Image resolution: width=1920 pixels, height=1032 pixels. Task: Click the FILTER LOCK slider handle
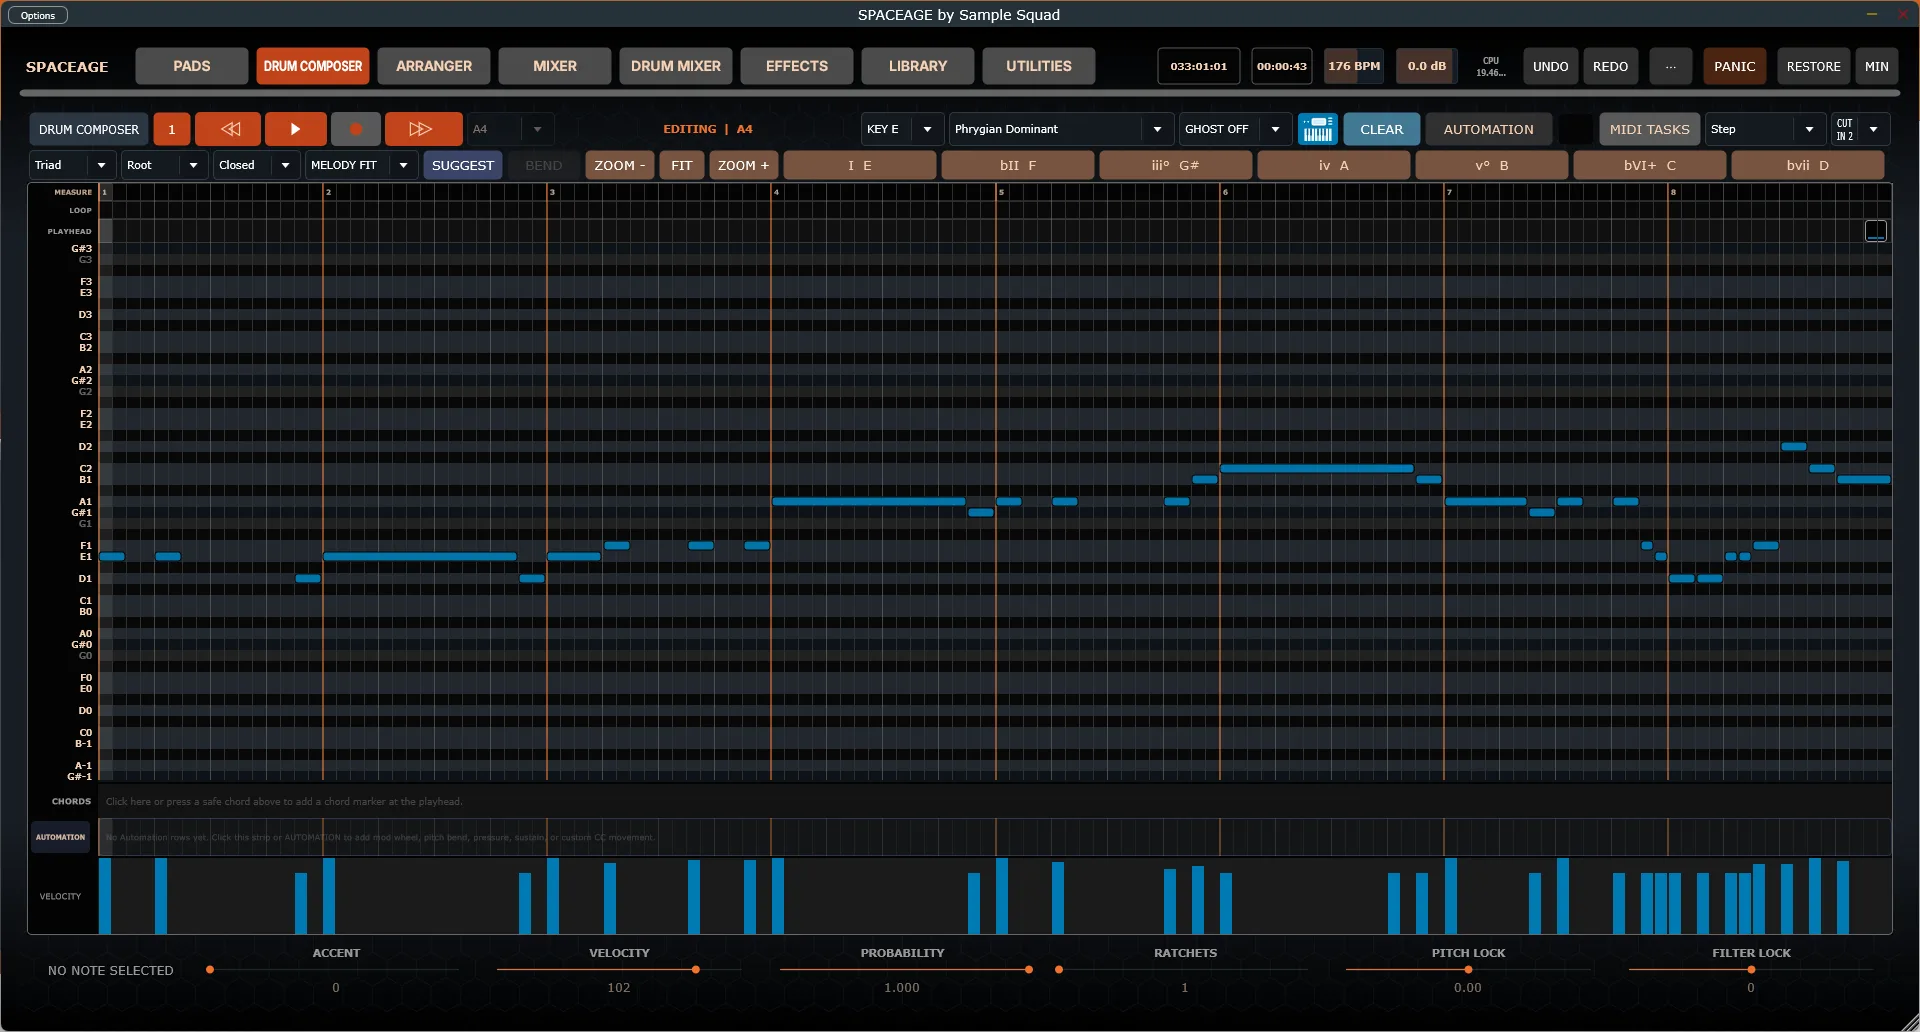[1751, 969]
